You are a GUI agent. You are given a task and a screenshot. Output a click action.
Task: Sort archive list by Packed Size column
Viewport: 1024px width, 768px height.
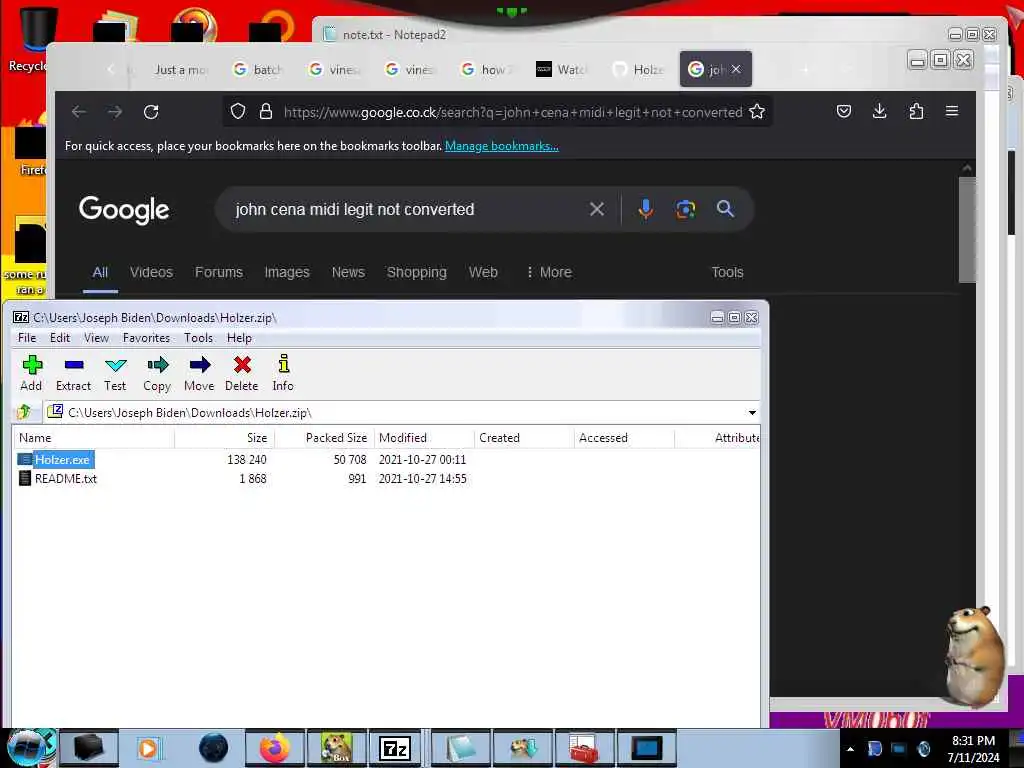325,438
